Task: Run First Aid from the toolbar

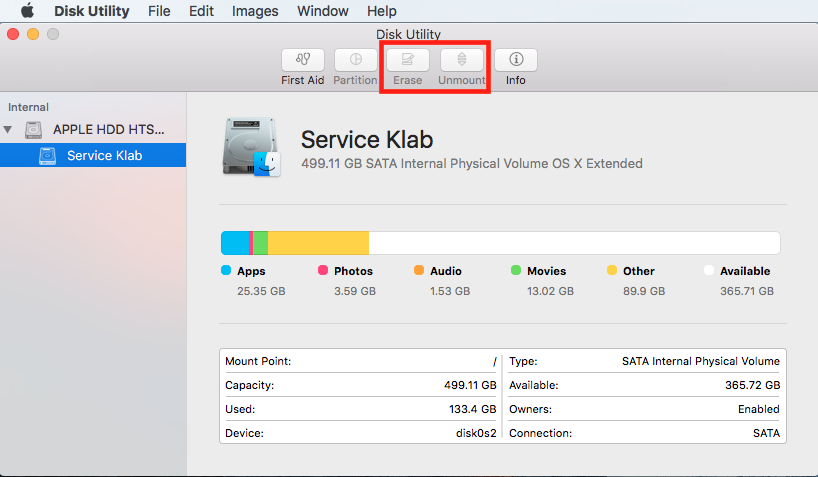Action: (x=302, y=60)
